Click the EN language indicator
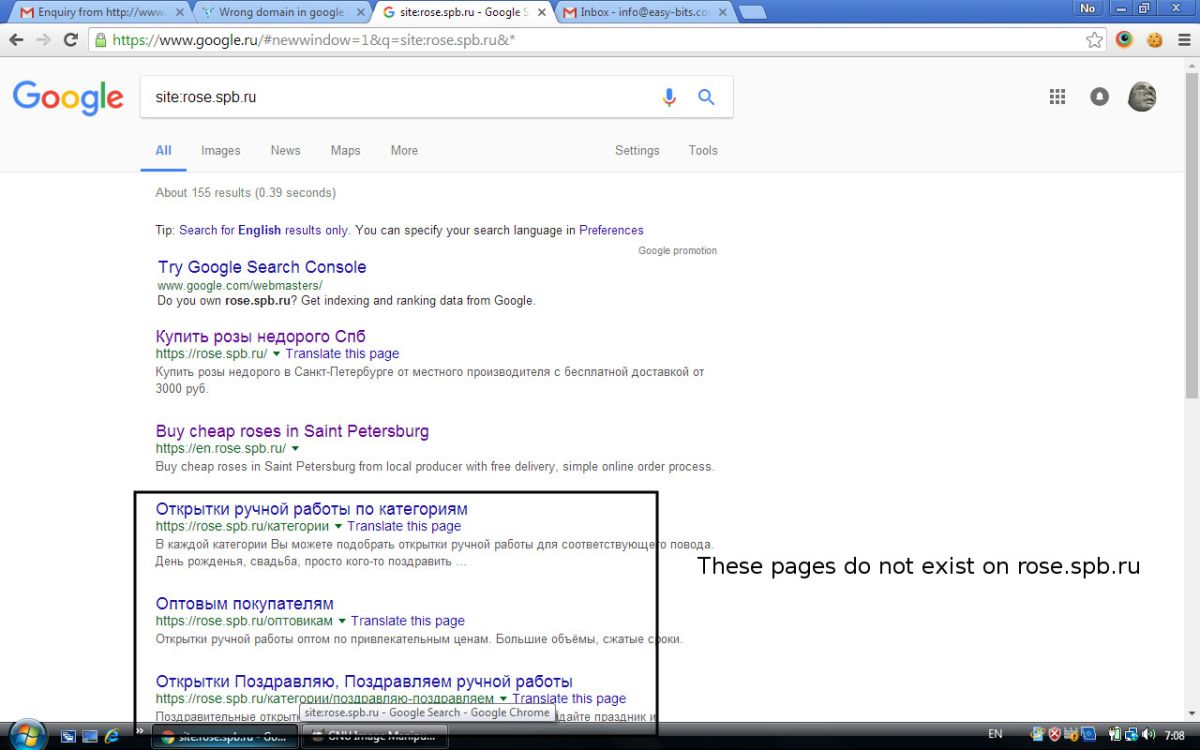Viewport: 1200px width, 750px height. 995,735
